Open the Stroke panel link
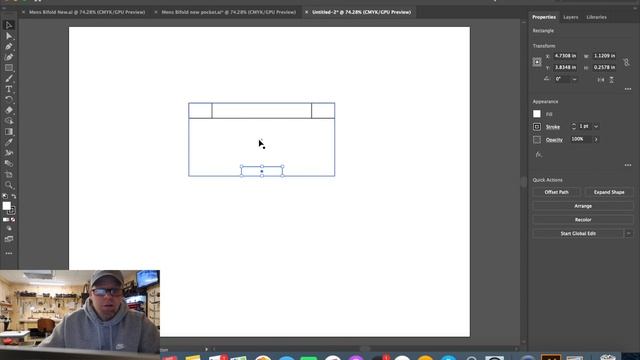 pyautogui.click(x=553, y=127)
